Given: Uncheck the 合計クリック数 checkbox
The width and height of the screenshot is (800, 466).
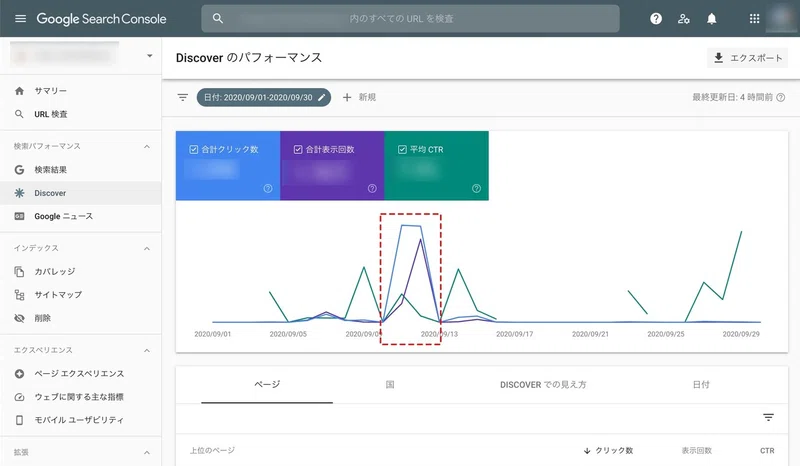Looking at the screenshot, I should (x=194, y=150).
